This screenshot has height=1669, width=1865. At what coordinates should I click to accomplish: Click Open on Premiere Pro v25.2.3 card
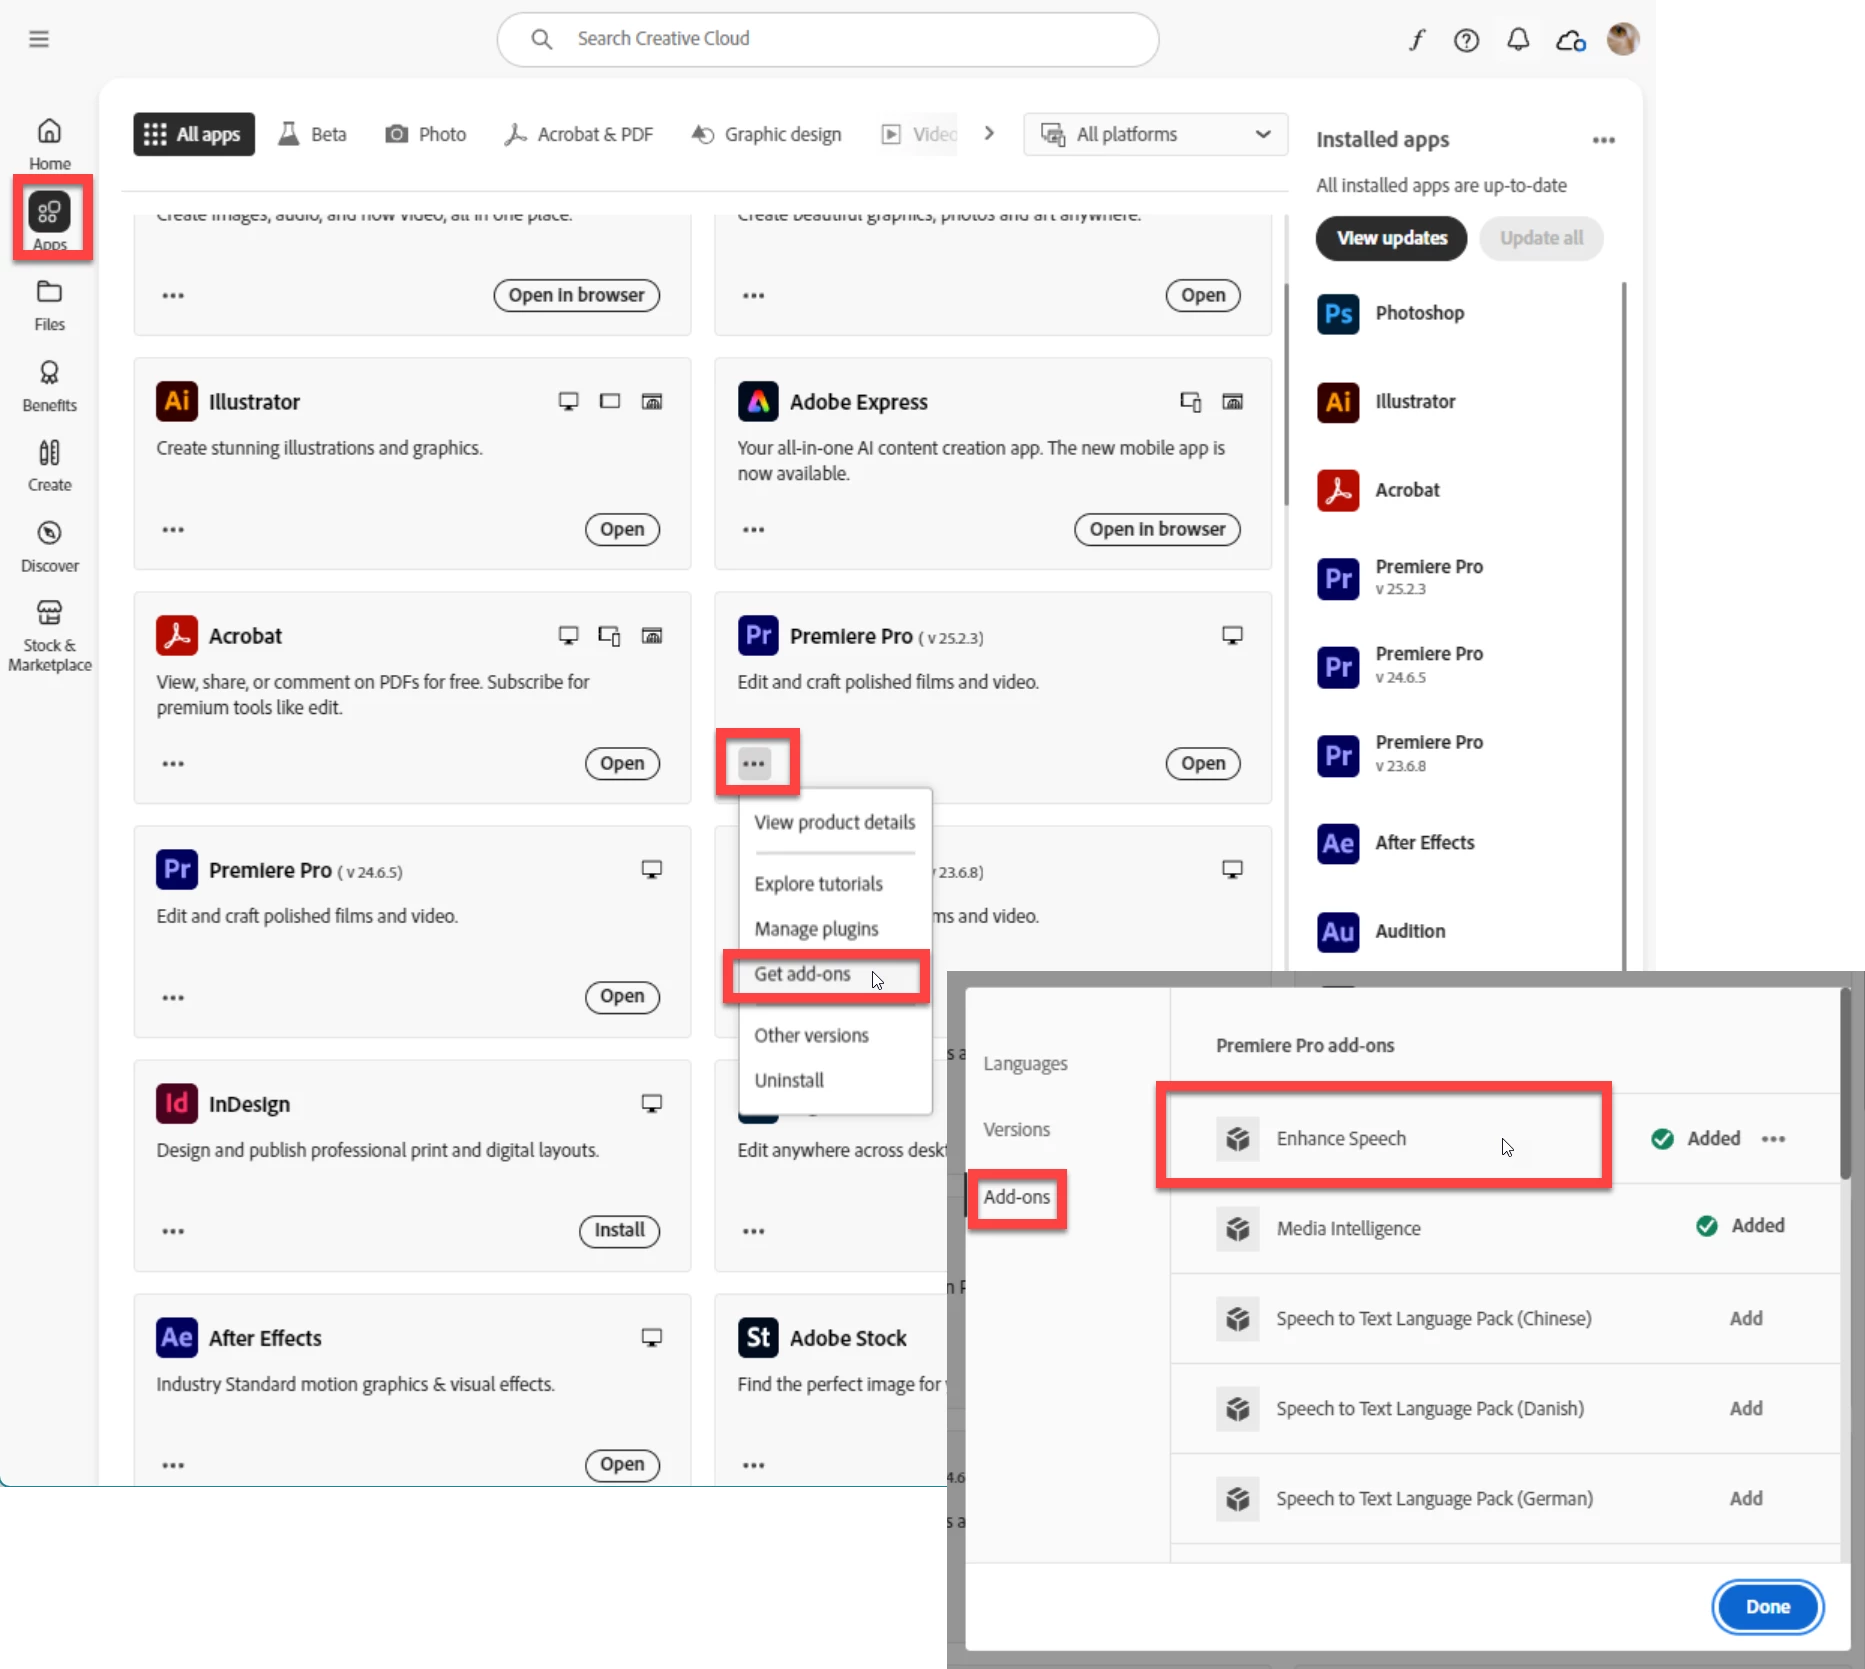click(x=1203, y=763)
